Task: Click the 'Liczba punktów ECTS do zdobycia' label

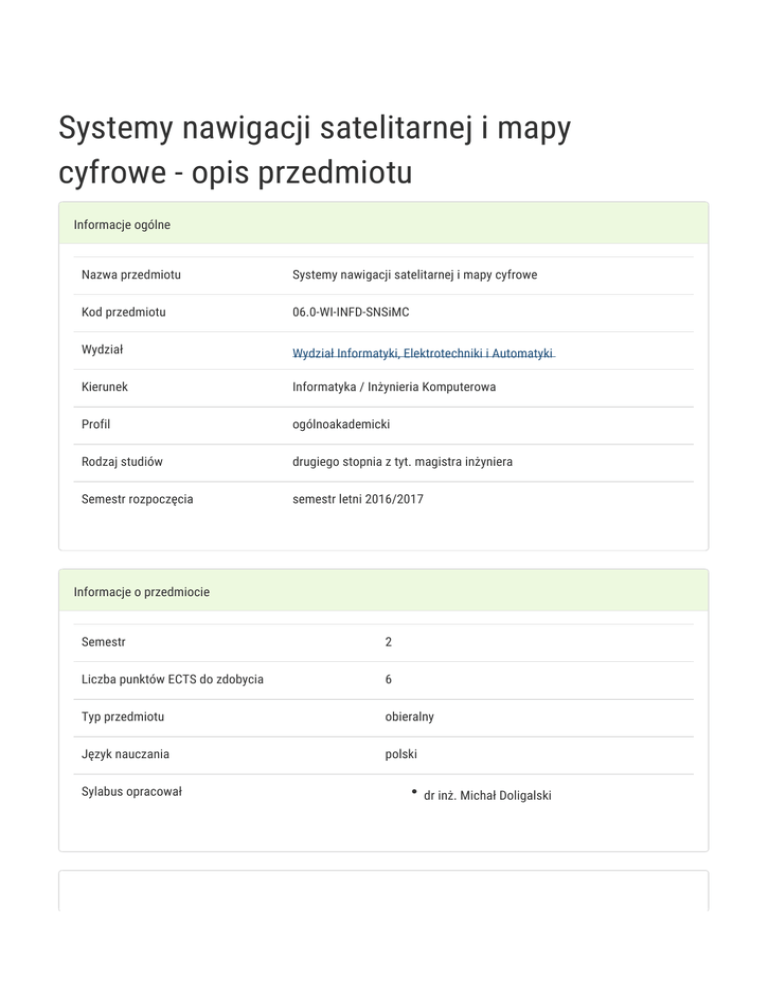Action: pyautogui.click(x=172, y=680)
